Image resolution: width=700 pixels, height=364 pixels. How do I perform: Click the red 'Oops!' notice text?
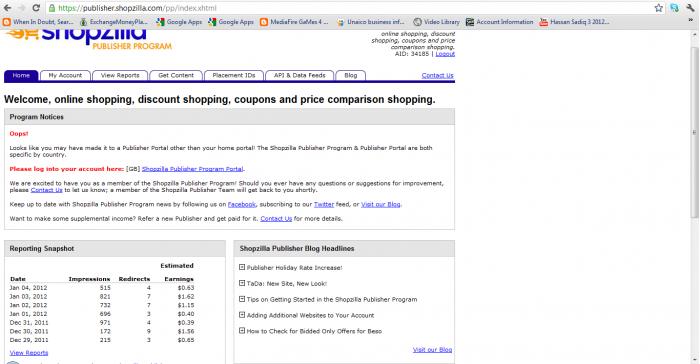tap(19, 134)
